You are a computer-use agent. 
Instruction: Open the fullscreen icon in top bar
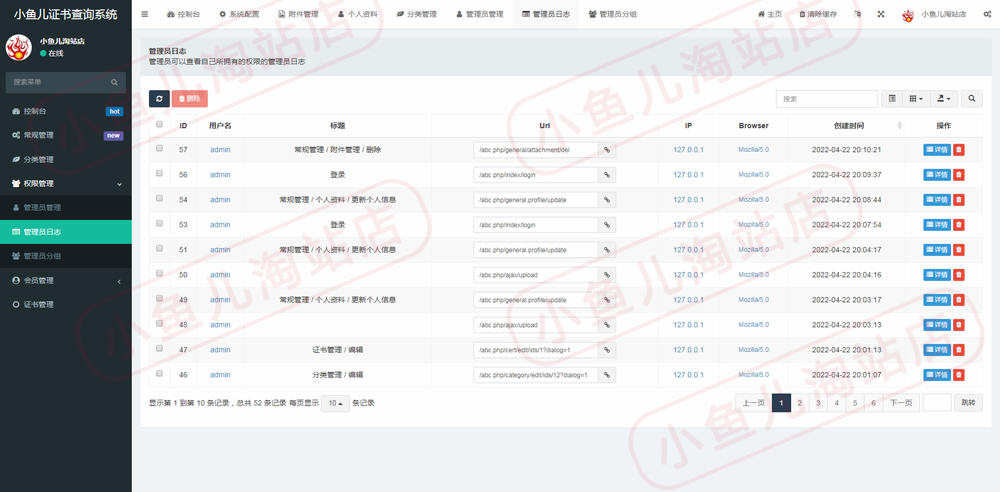(881, 14)
